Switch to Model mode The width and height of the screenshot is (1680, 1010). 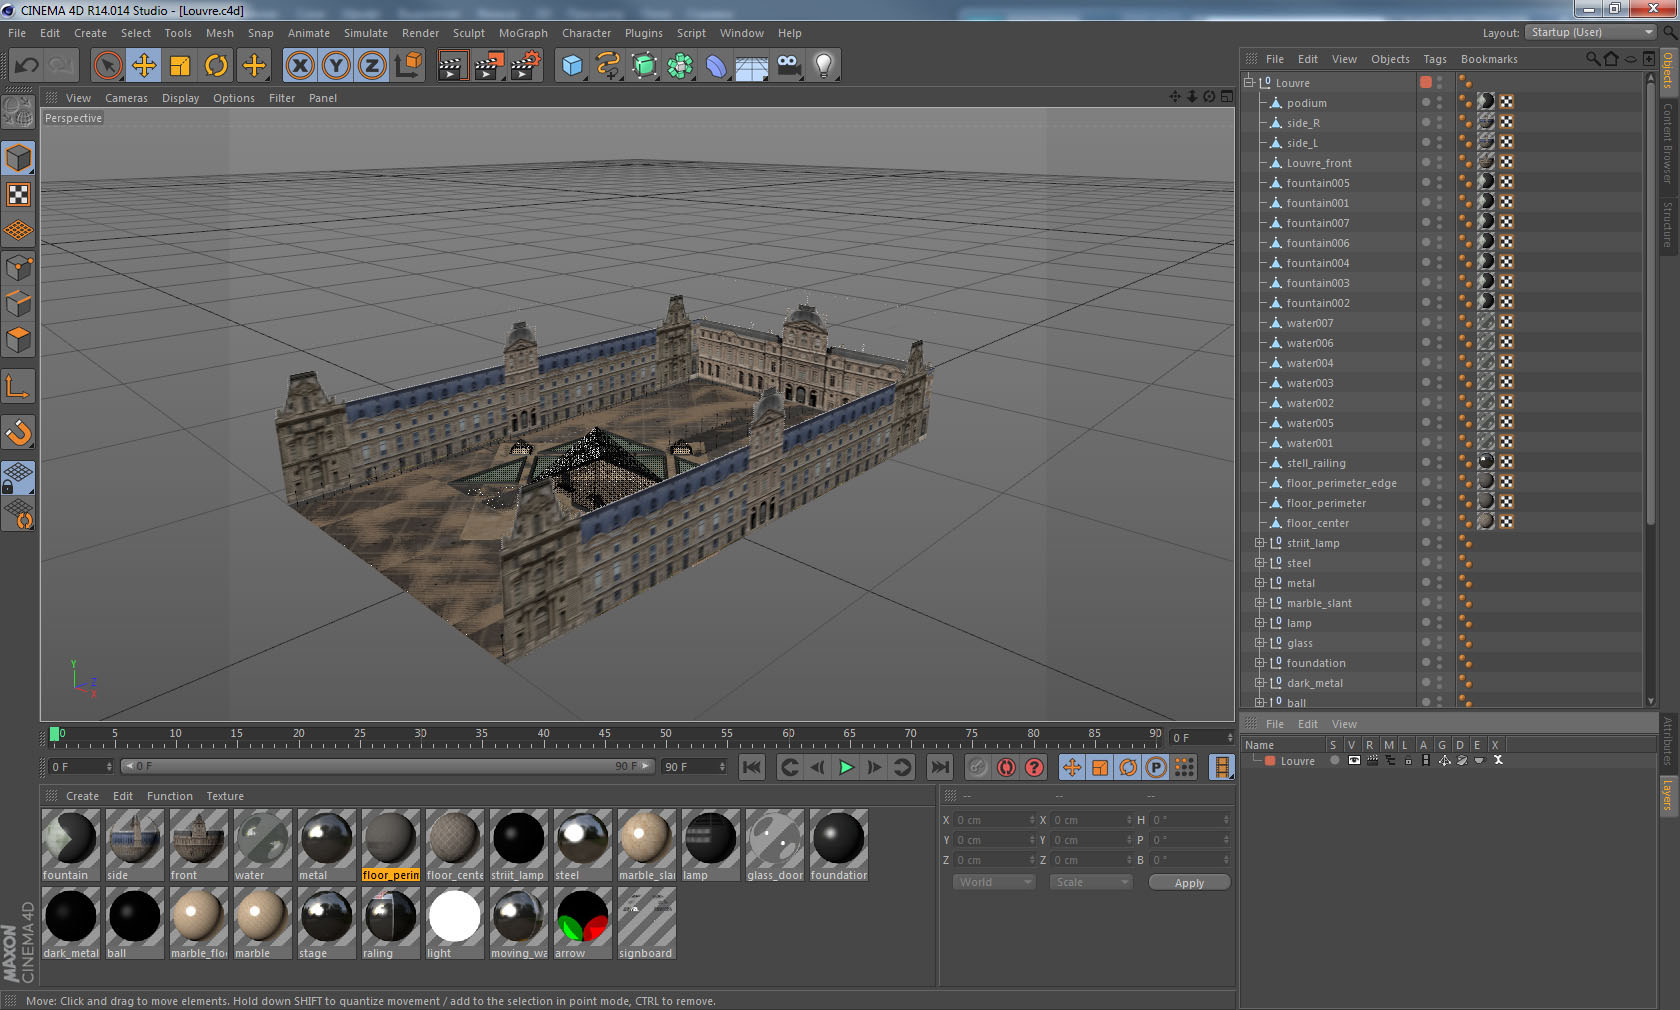click(x=18, y=158)
